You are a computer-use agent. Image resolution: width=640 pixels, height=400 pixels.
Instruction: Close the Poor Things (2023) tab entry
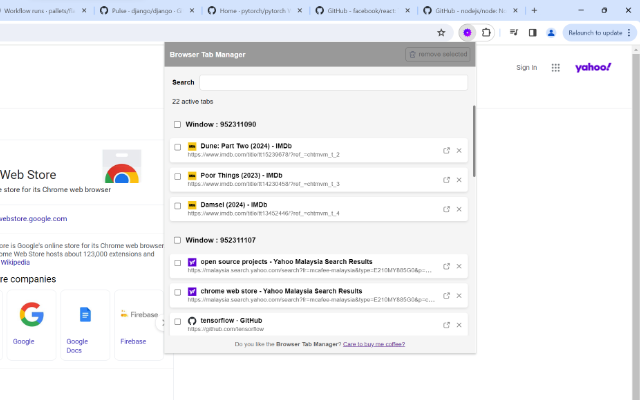459,180
